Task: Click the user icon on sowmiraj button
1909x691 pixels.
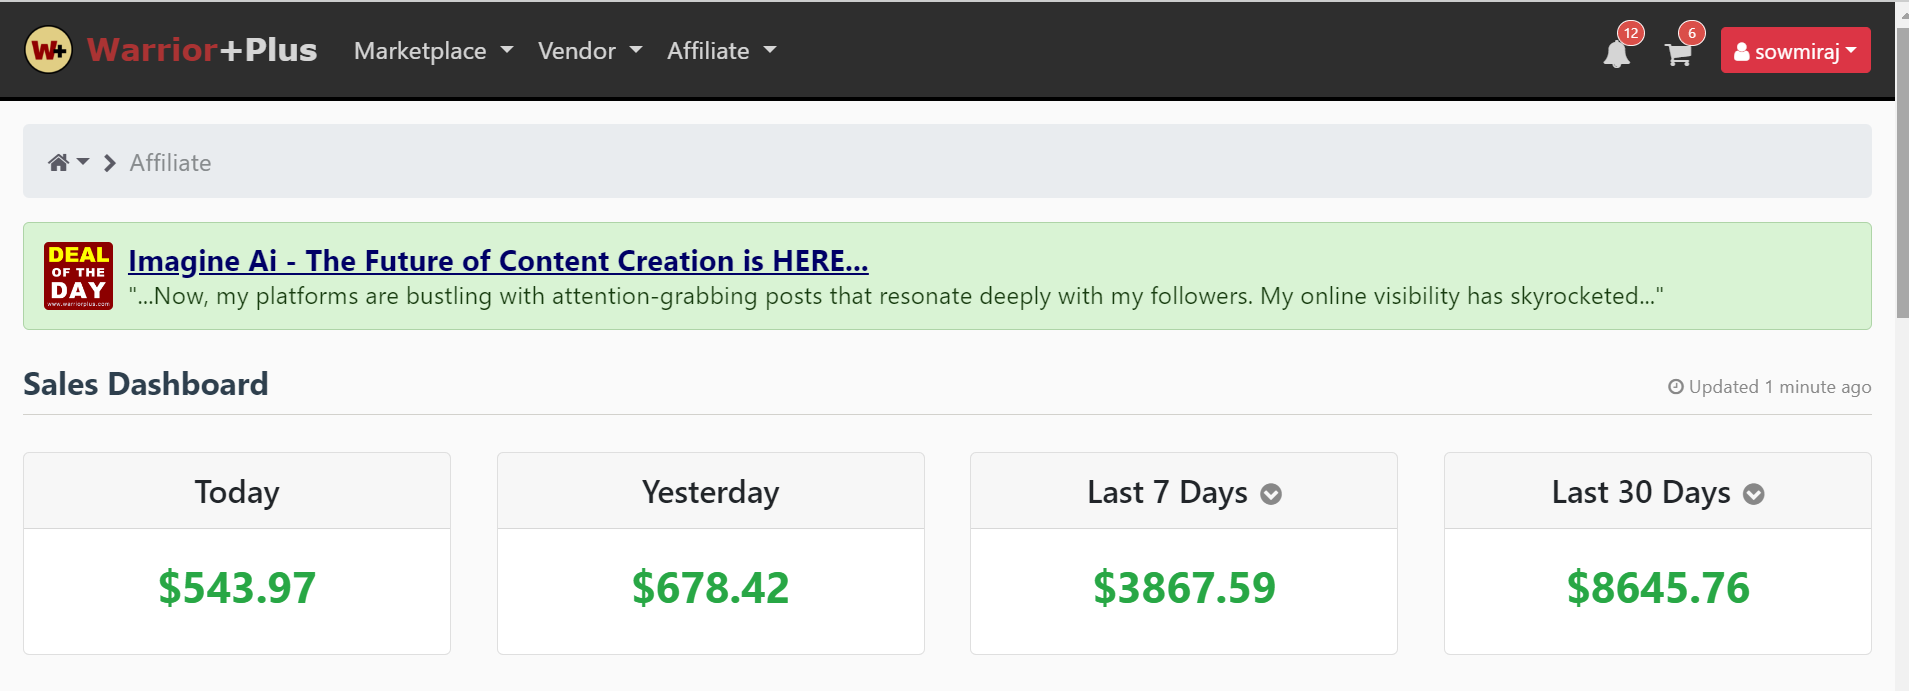Action: point(1742,52)
